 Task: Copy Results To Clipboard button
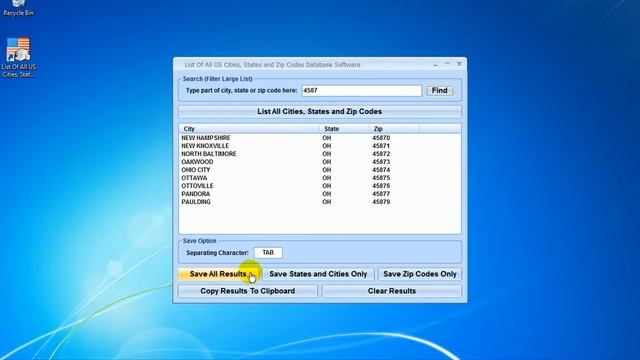[x=248, y=291]
